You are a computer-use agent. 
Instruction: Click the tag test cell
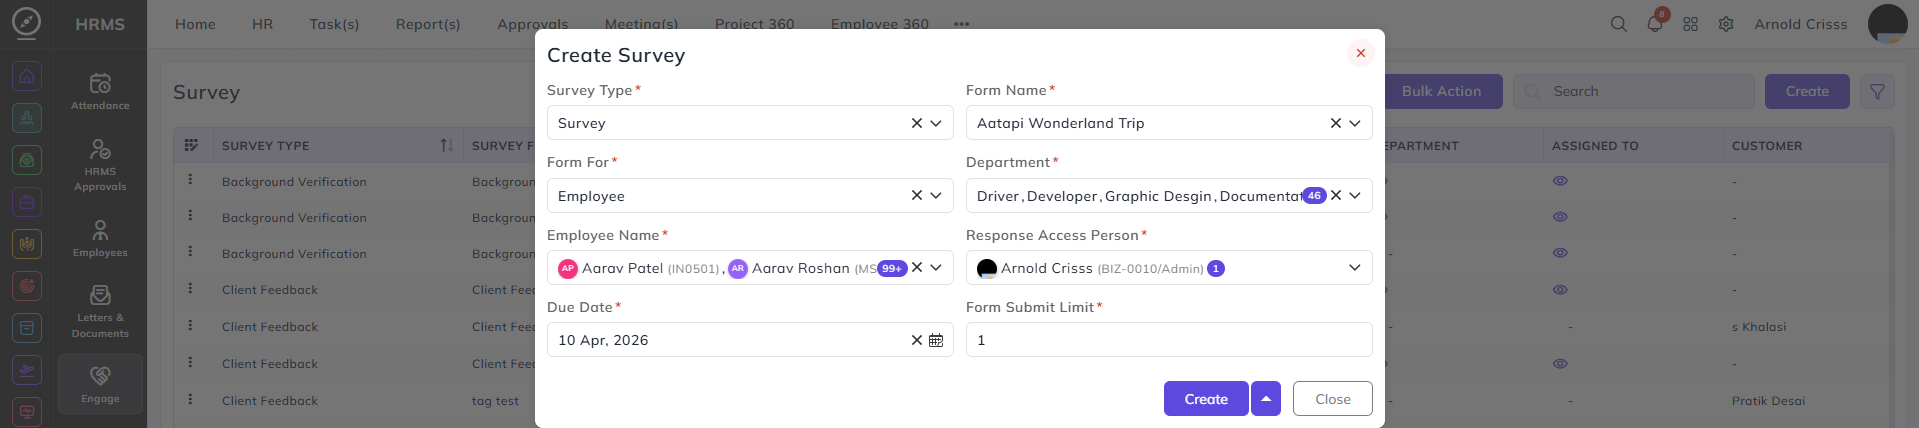(x=495, y=401)
